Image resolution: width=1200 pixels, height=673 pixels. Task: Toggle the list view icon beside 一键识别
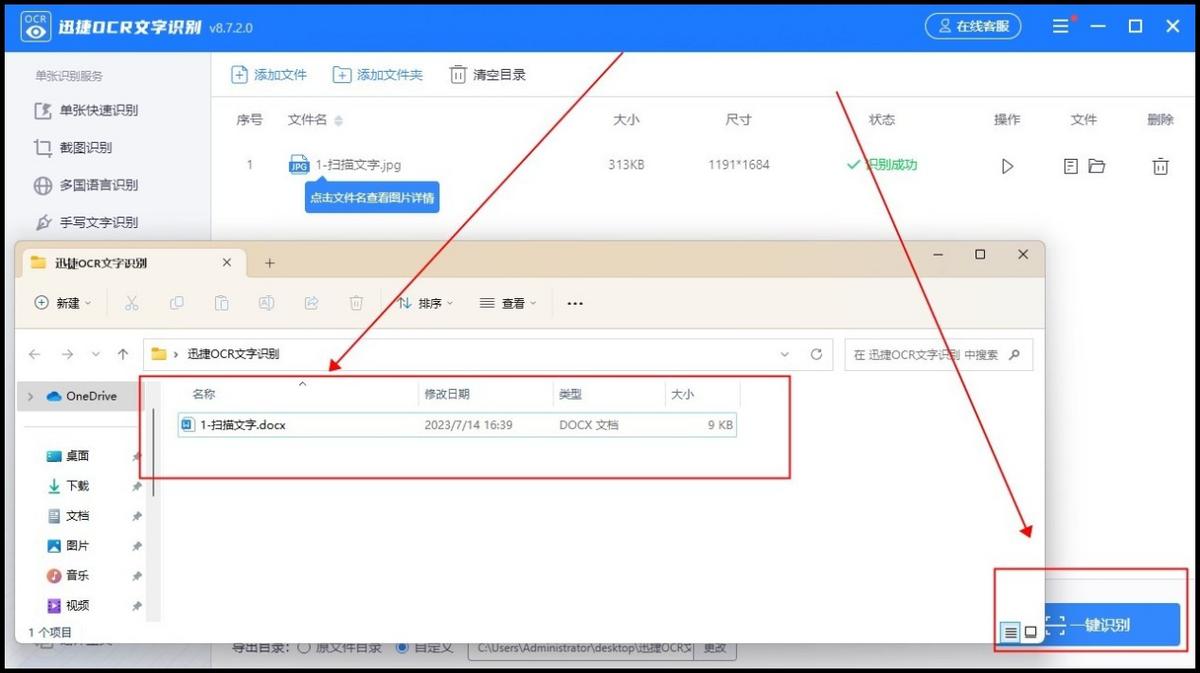(x=1010, y=632)
